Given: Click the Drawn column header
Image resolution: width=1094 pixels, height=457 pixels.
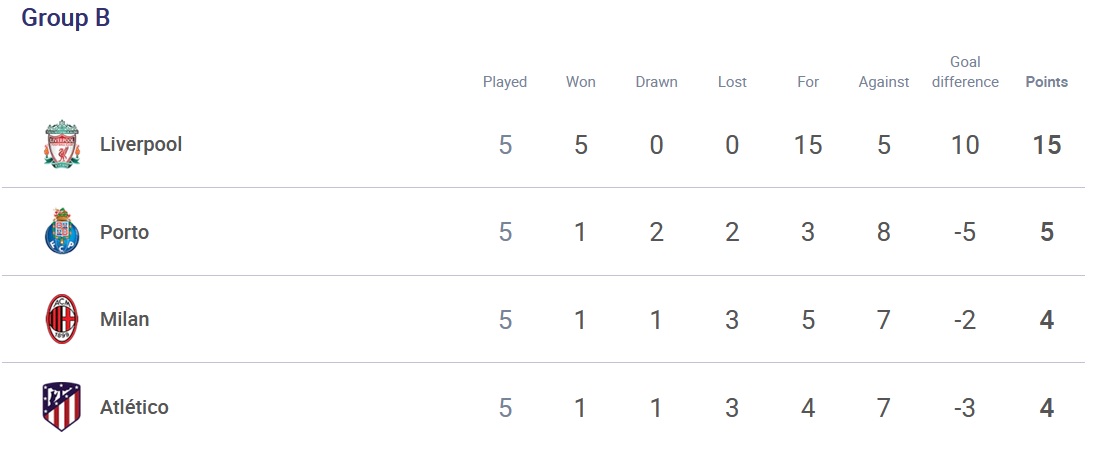Looking at the screenshot, I should coord(657,82).
